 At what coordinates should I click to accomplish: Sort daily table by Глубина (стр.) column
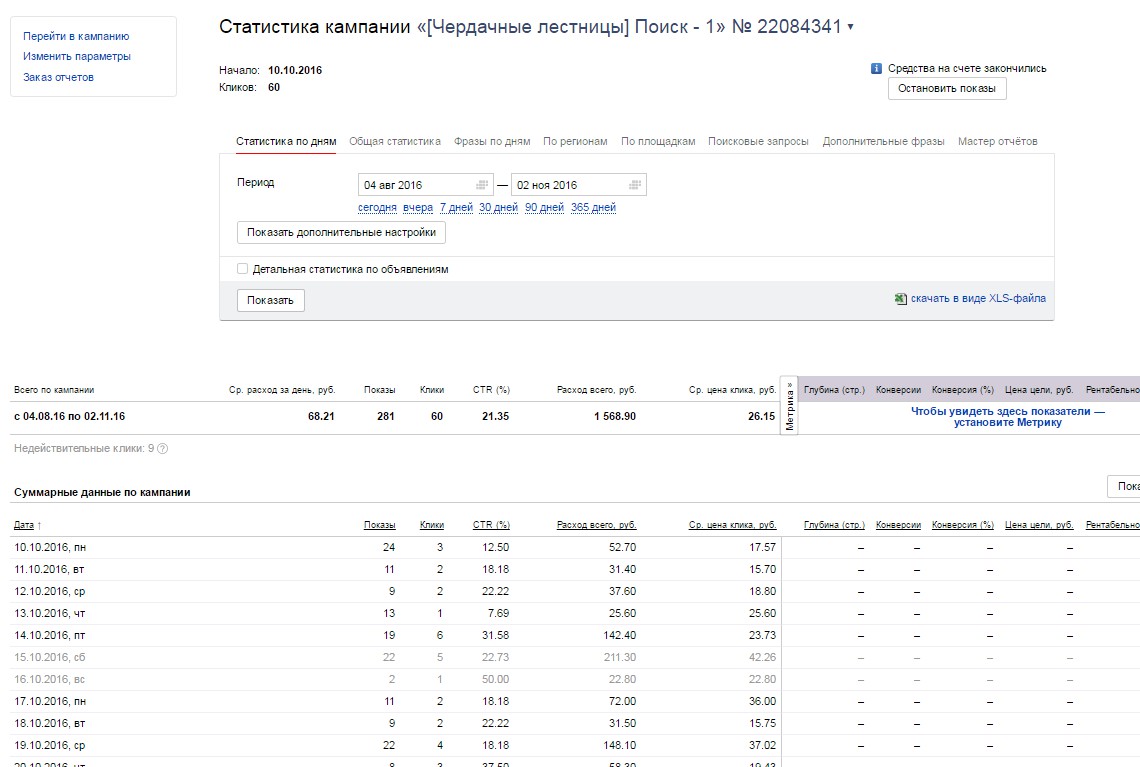tap(835, 525)
